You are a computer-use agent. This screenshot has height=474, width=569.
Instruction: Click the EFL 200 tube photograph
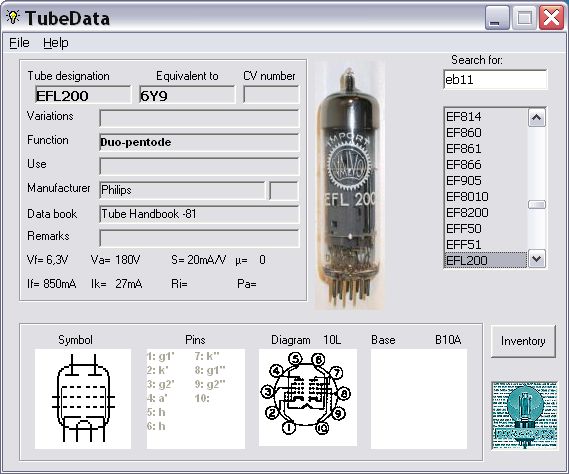[x=349, y=185]
